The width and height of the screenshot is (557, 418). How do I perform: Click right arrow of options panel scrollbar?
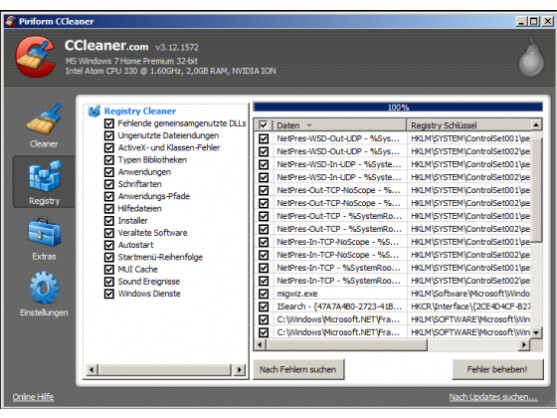pyautogui.click(x=239, y=370)
